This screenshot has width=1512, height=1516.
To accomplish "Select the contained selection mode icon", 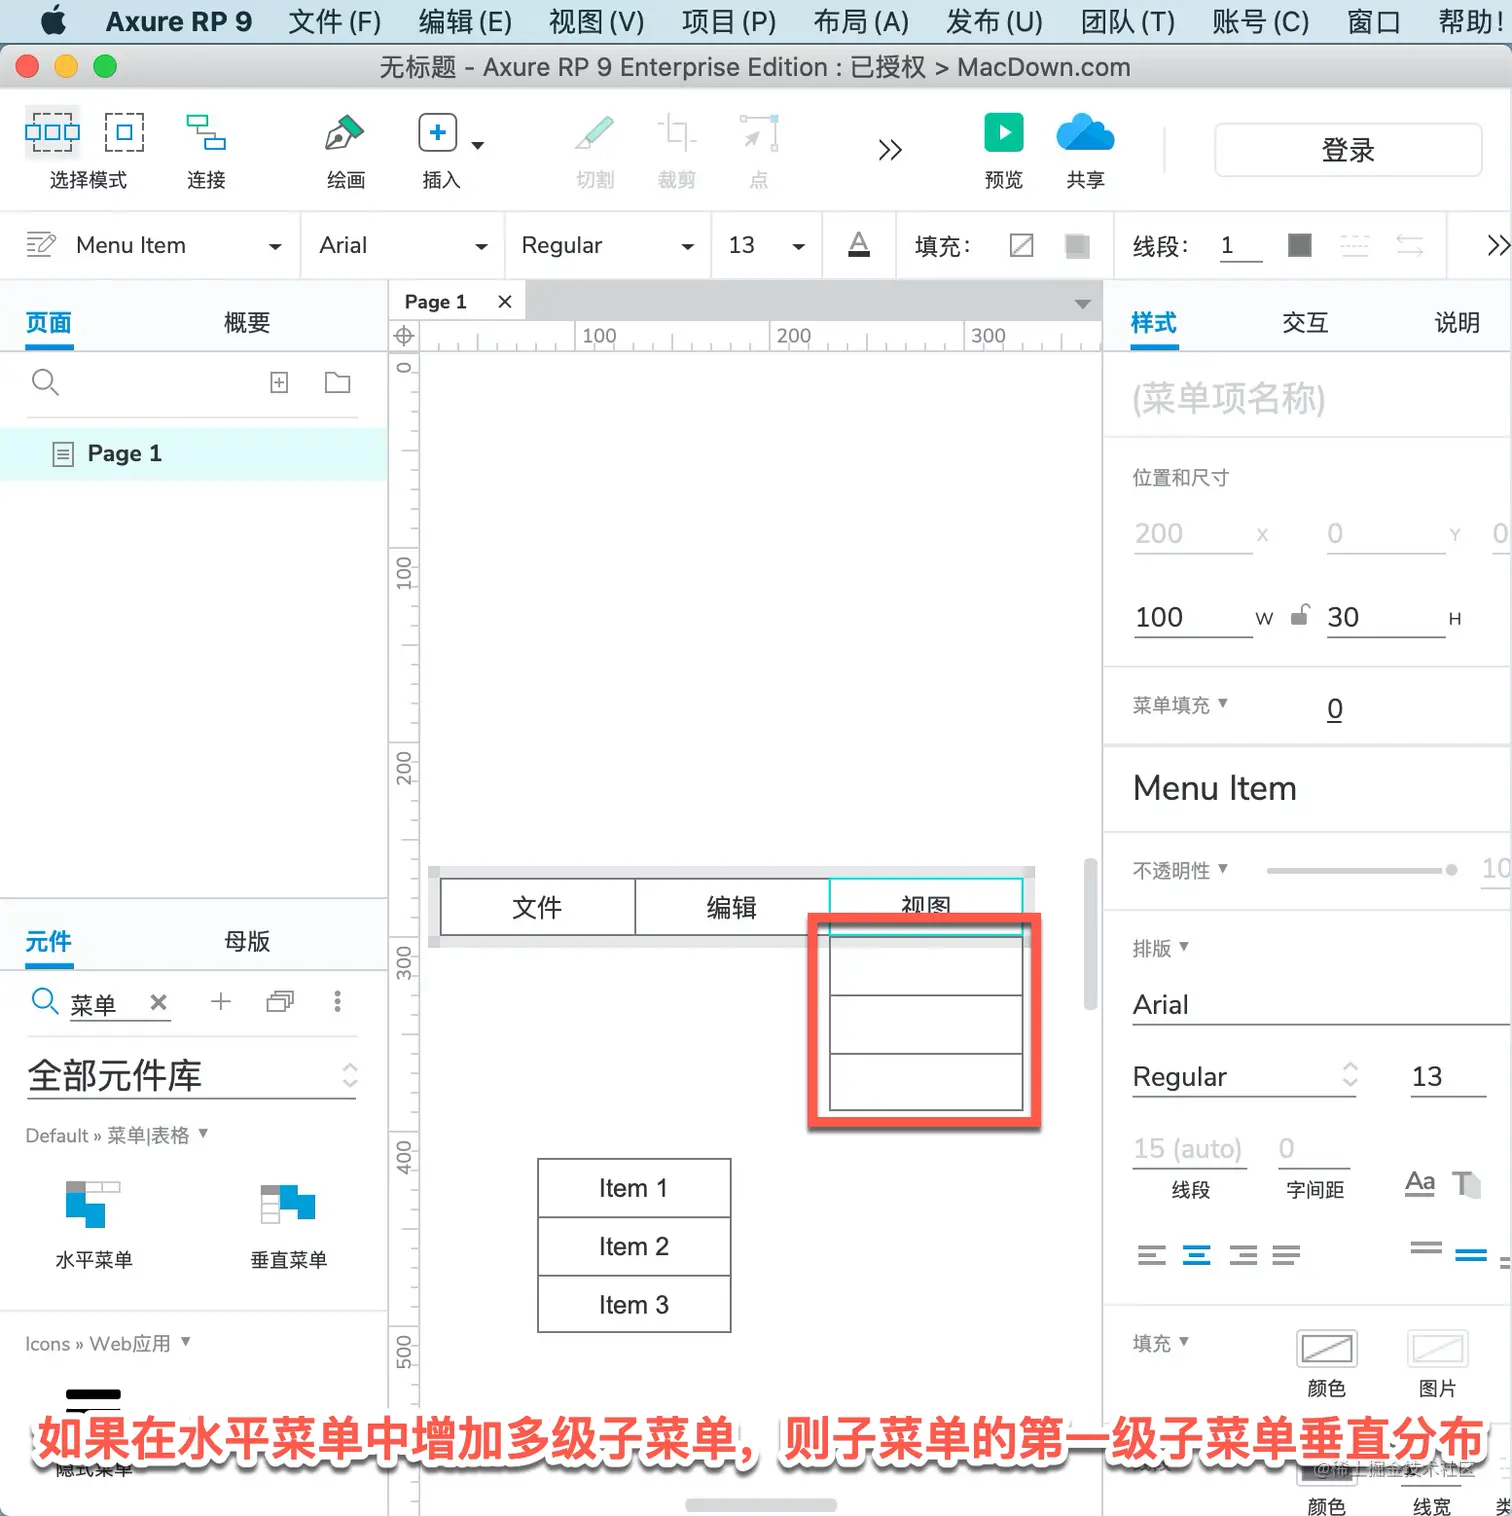I will pos(125,132).
